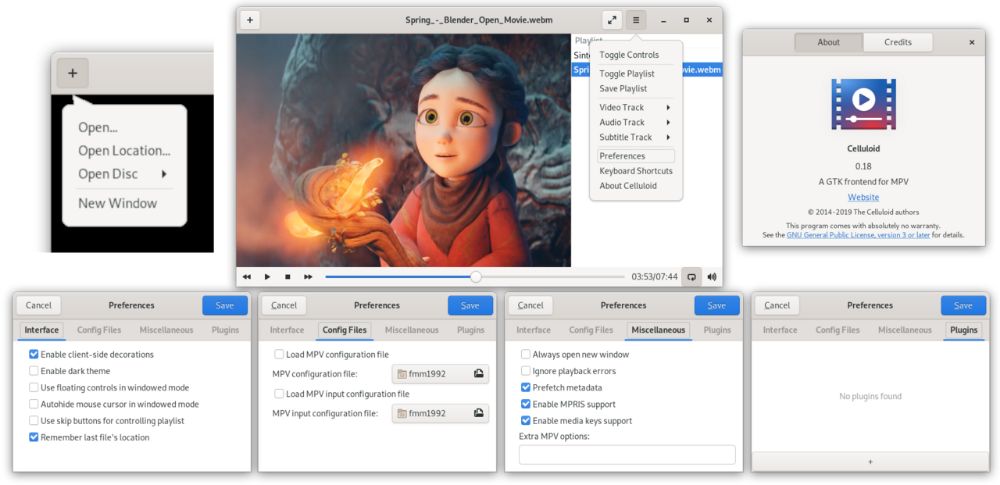Close the About dialog
This screenshot has width=1000, height=485.
972,42
